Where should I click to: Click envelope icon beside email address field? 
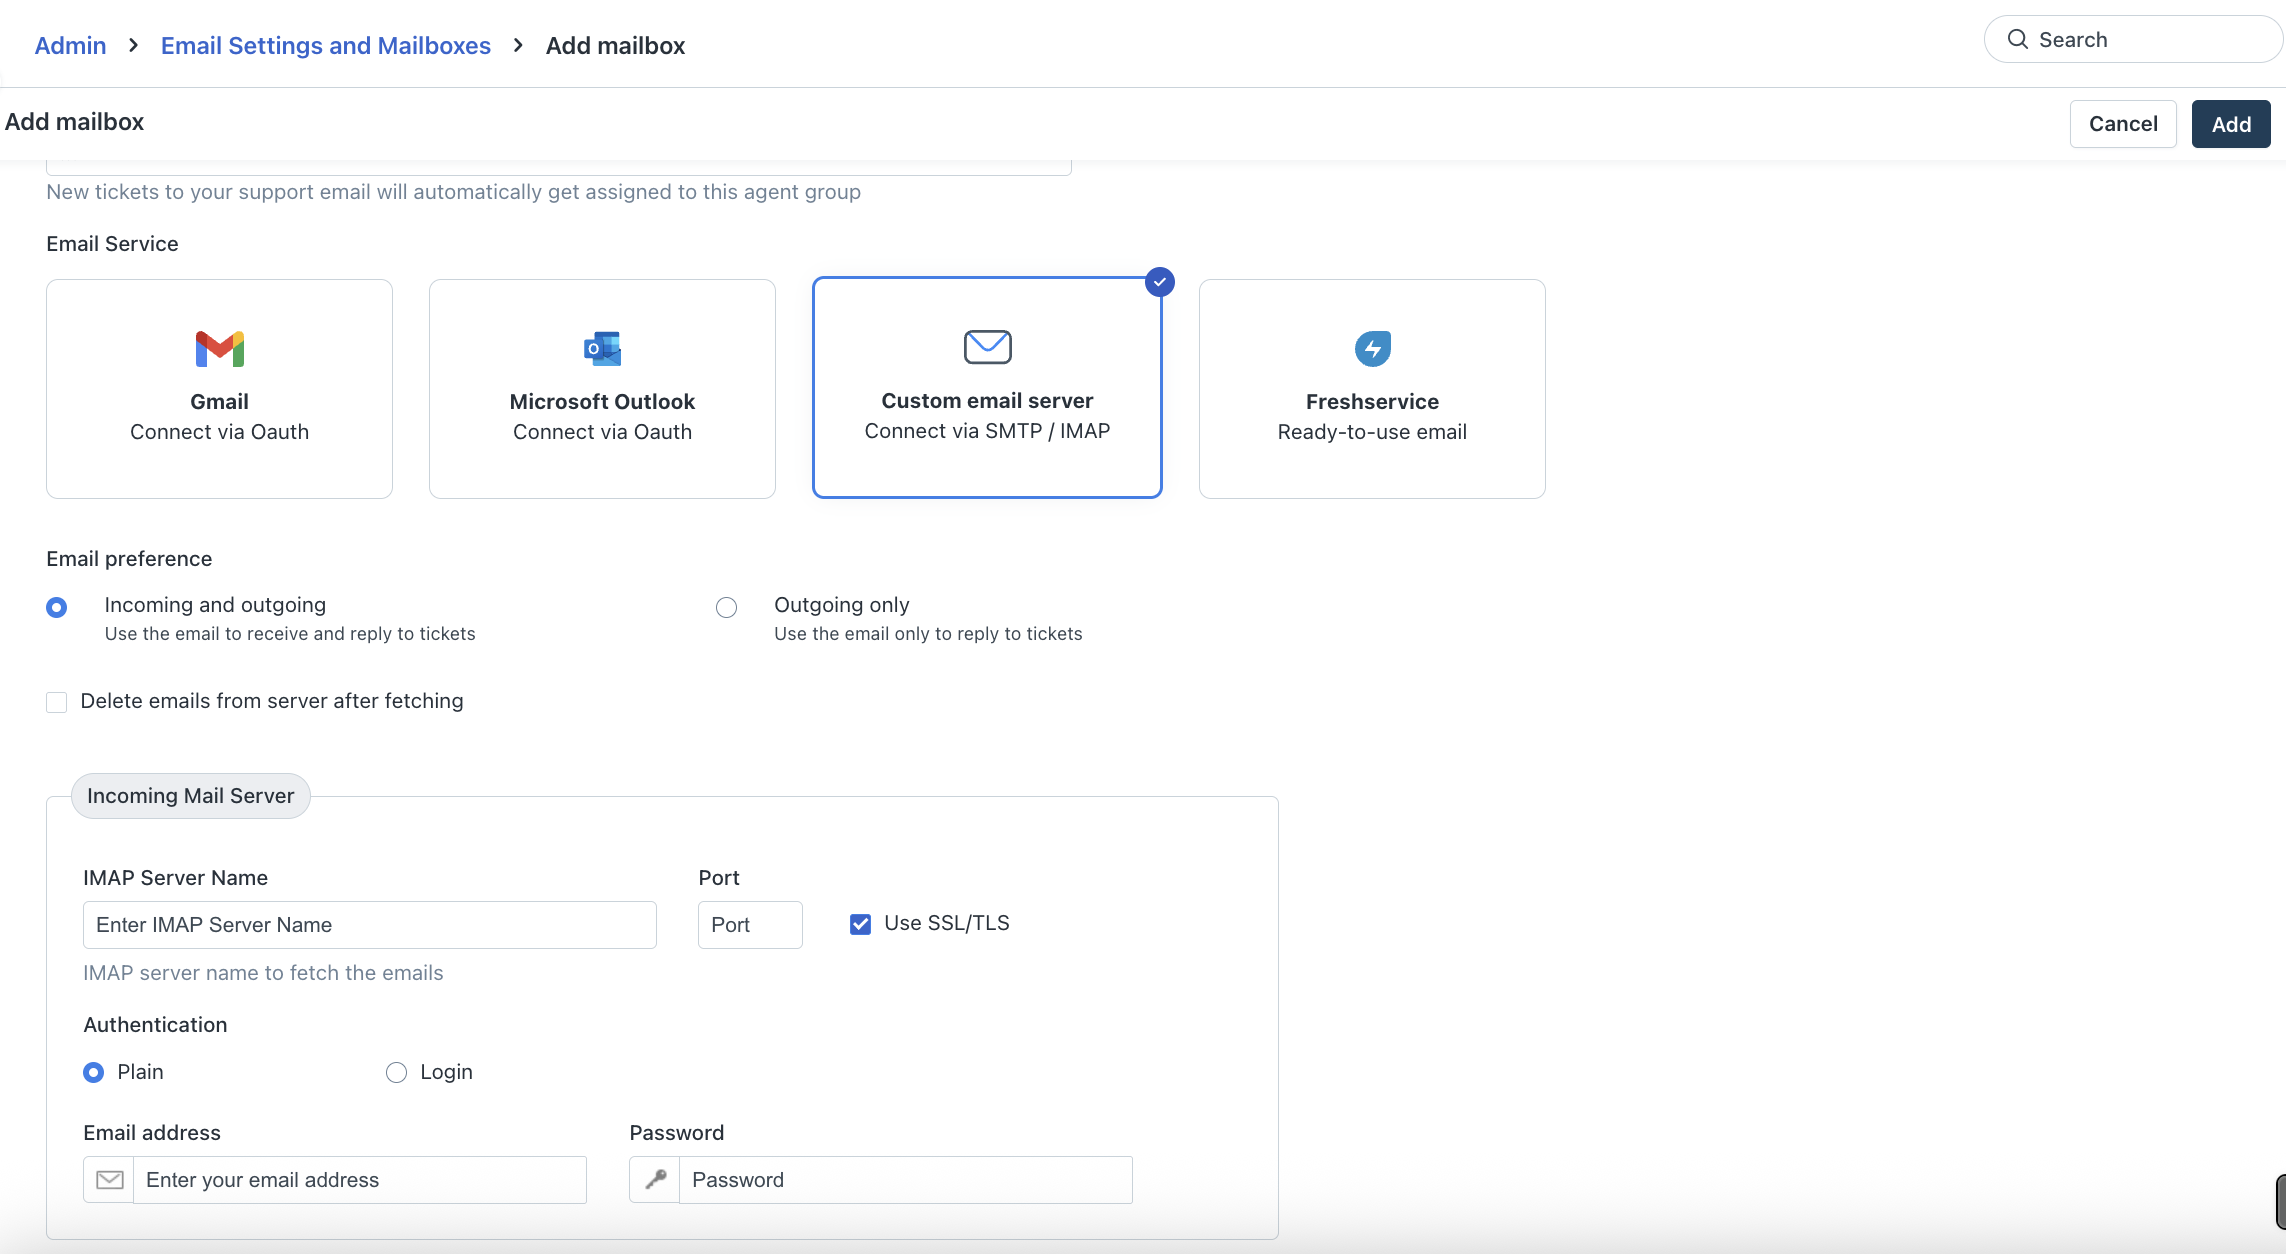click(109, 1180)
